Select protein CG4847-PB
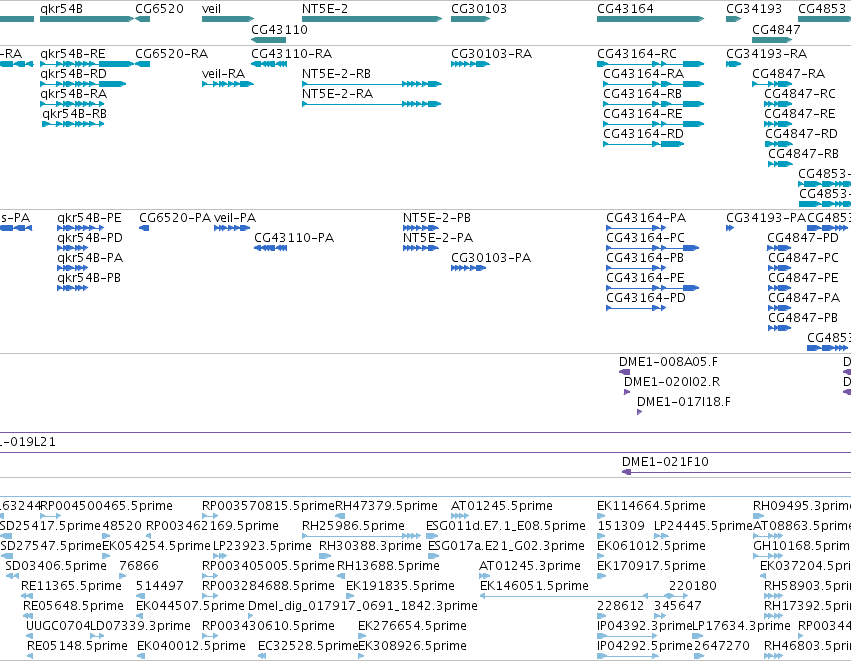 (x=803, y=318)
